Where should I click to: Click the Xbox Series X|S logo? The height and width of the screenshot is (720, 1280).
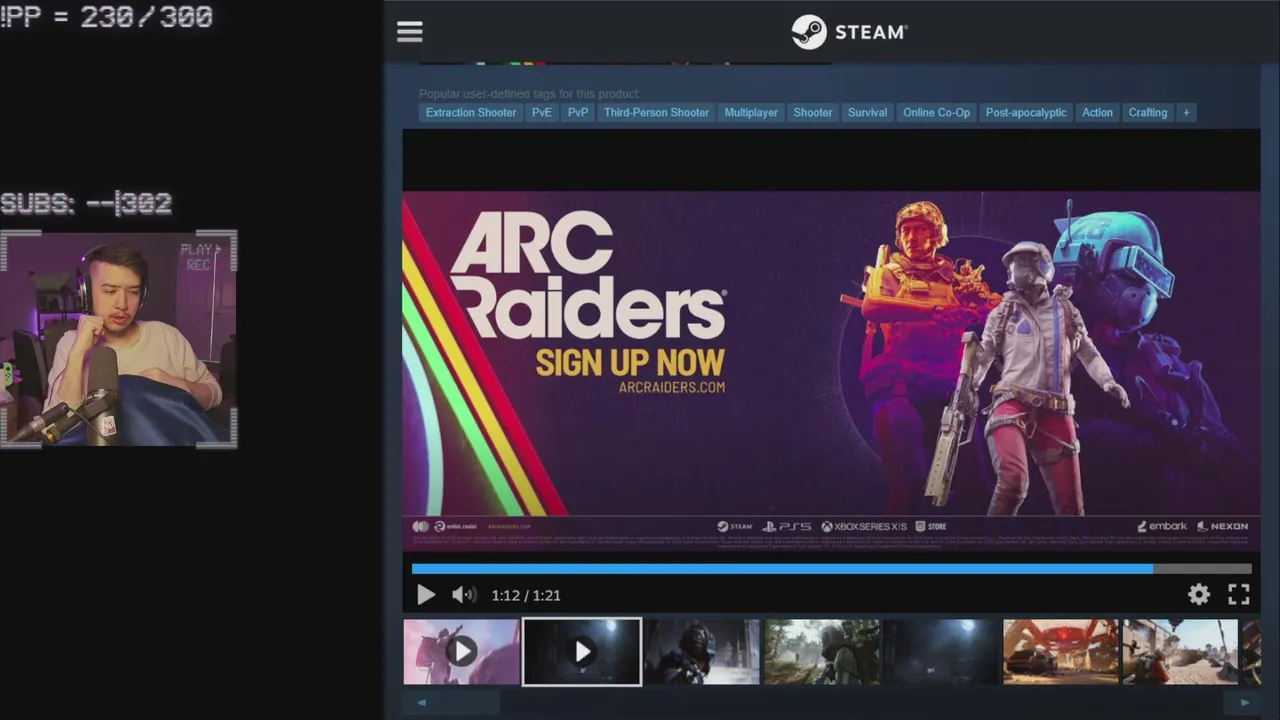click(864, 526)
